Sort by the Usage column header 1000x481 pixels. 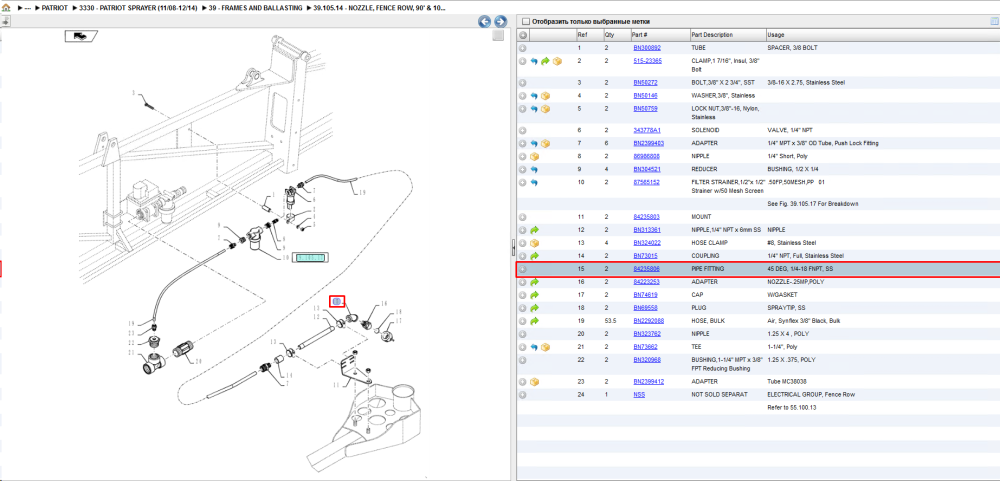(883, 35)
